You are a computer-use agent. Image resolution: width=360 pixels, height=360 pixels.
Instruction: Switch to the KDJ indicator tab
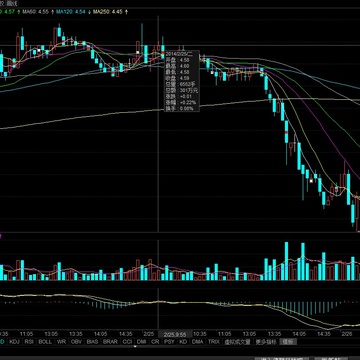14,342
